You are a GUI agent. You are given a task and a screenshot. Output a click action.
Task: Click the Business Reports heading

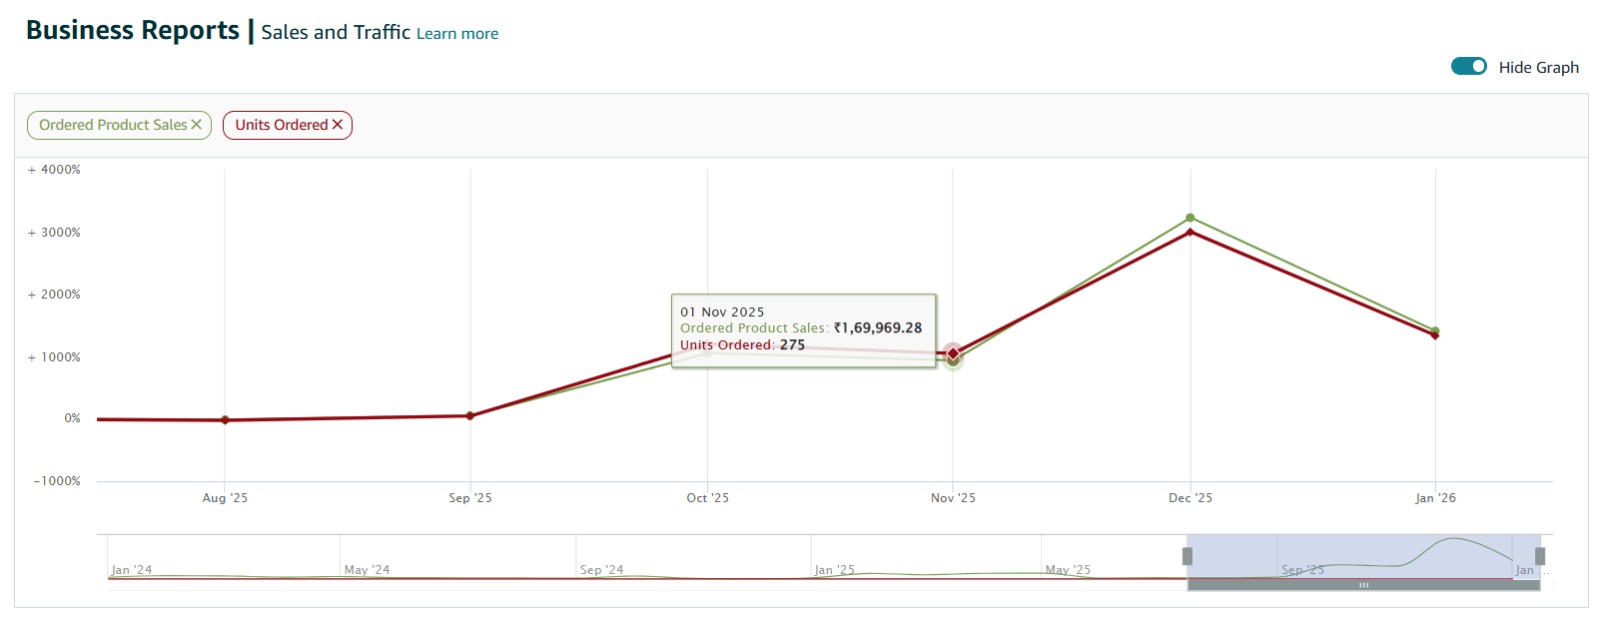tap(133, 31)
